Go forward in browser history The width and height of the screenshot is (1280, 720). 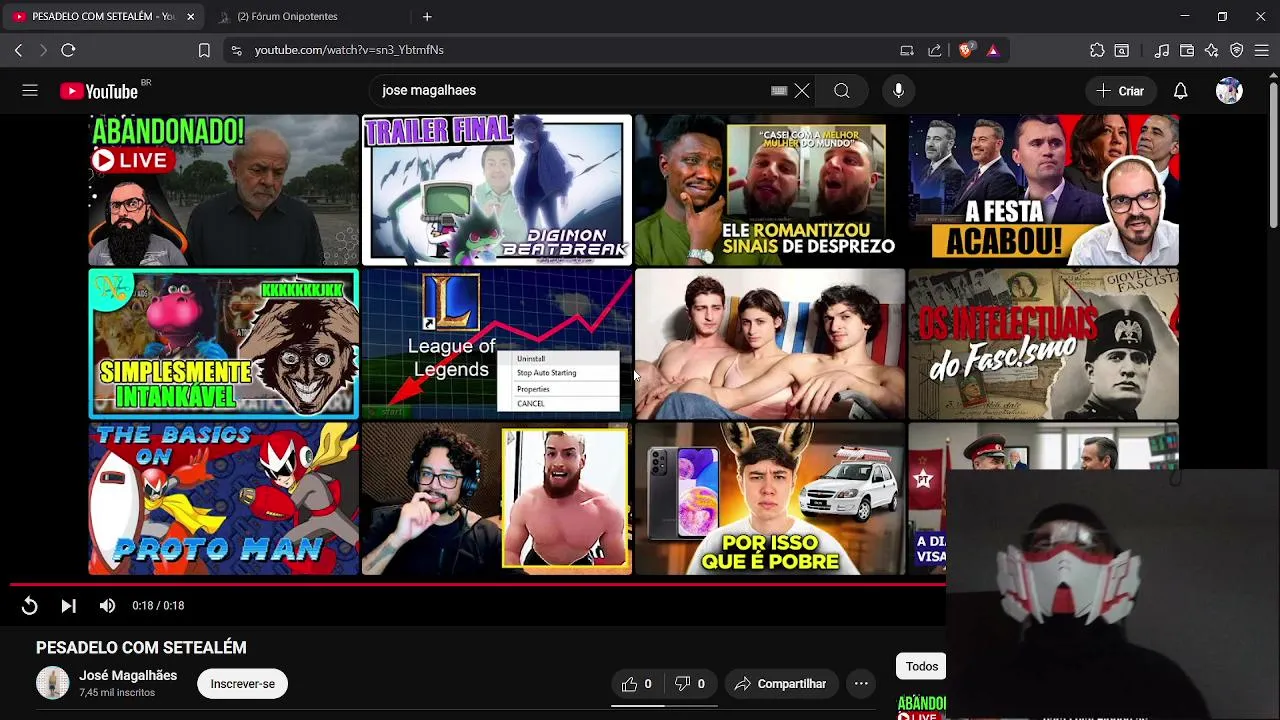coord(43,50)
